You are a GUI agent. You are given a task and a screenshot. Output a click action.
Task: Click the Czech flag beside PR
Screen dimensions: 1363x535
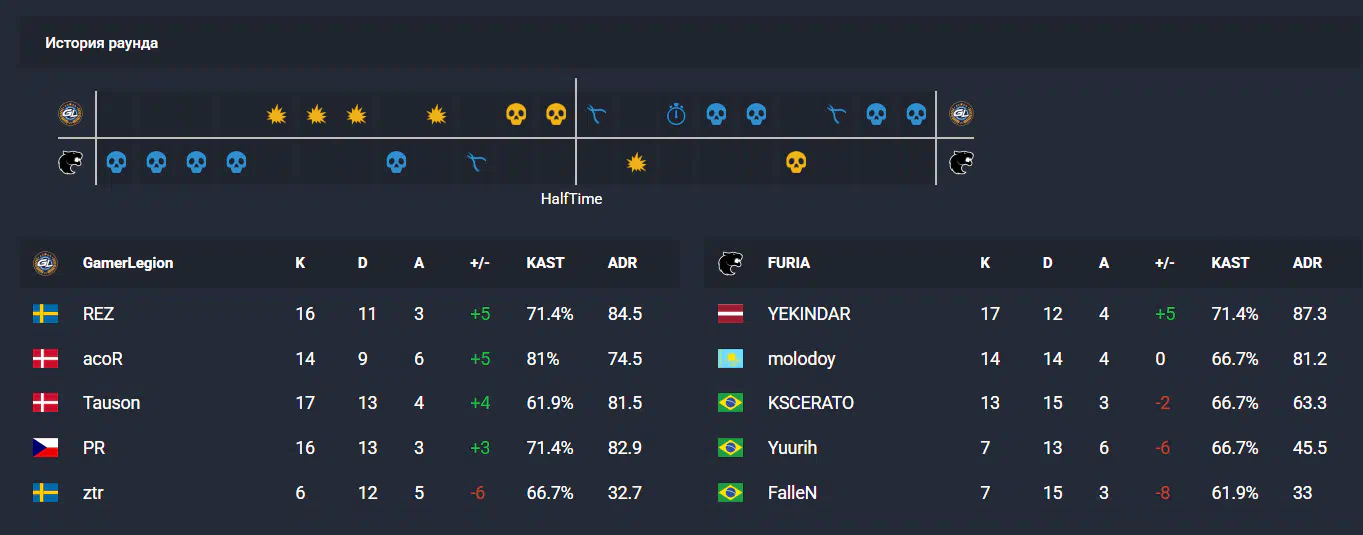pyautogui.click(x=45, y=448)
